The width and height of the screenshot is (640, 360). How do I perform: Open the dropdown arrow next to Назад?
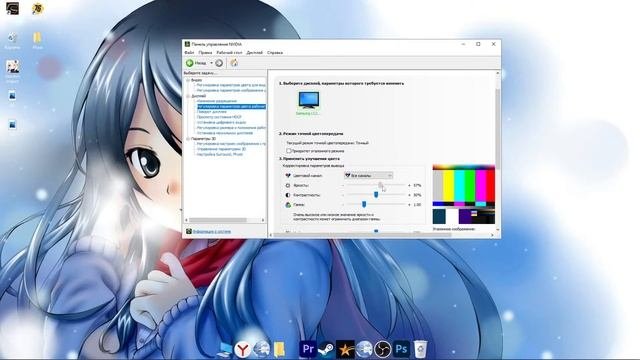coord(211,63)
